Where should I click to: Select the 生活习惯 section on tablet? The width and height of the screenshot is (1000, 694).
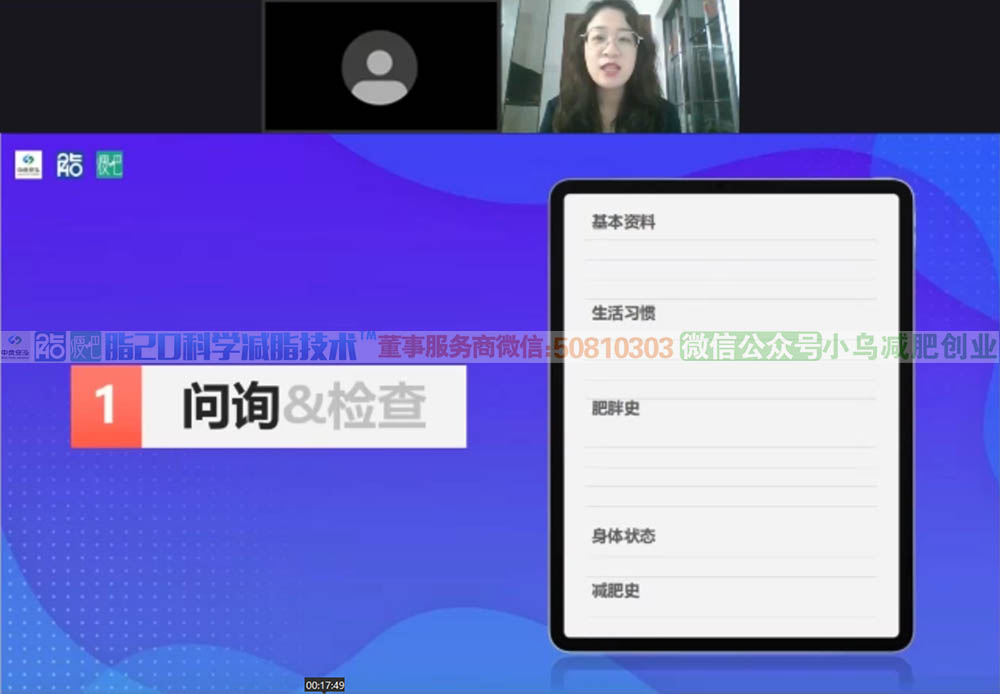tap(623, 313)
